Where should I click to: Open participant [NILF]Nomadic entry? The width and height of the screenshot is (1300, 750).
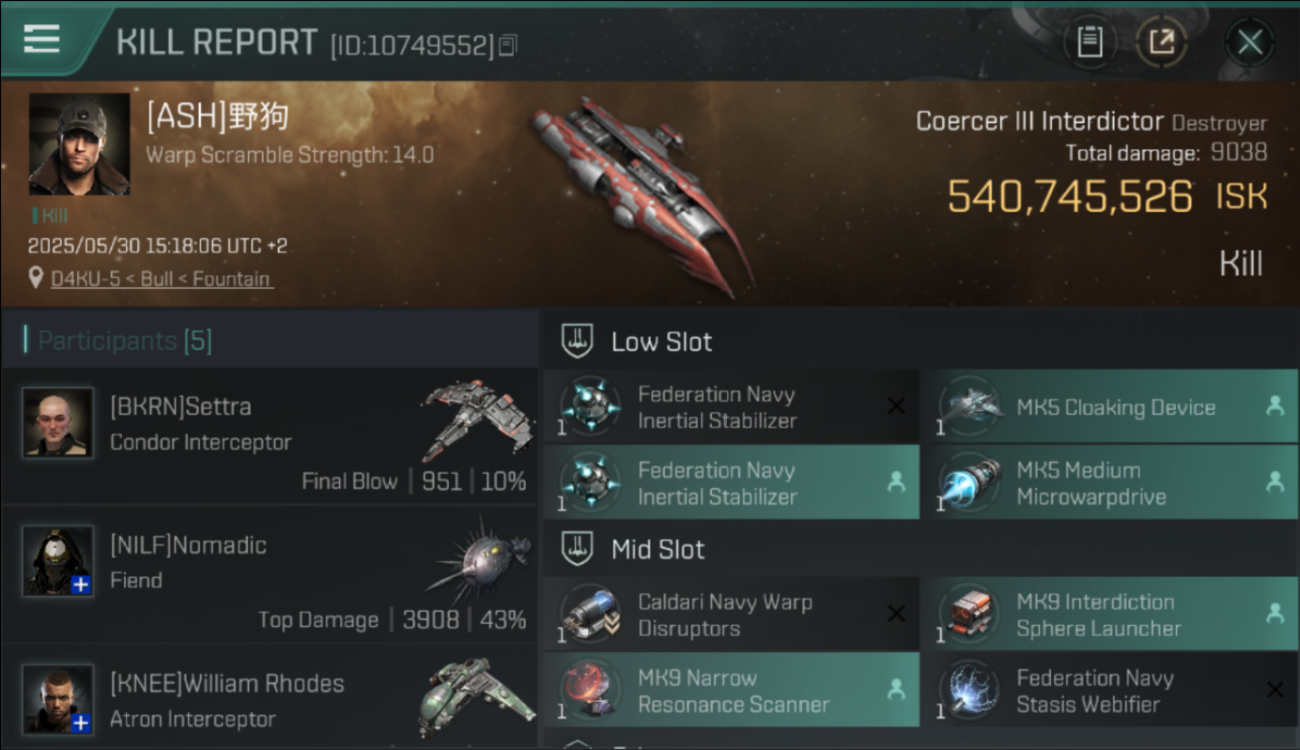pos(270,576)
